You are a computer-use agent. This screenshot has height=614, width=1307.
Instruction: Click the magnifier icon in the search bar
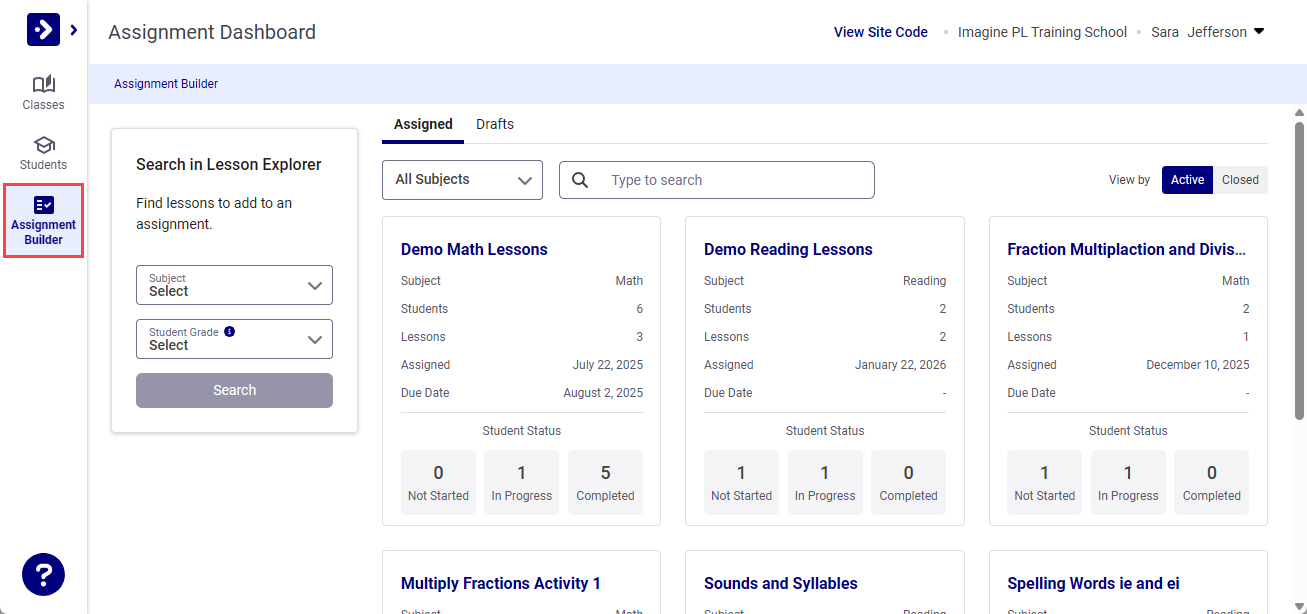[x=581, y=179]
